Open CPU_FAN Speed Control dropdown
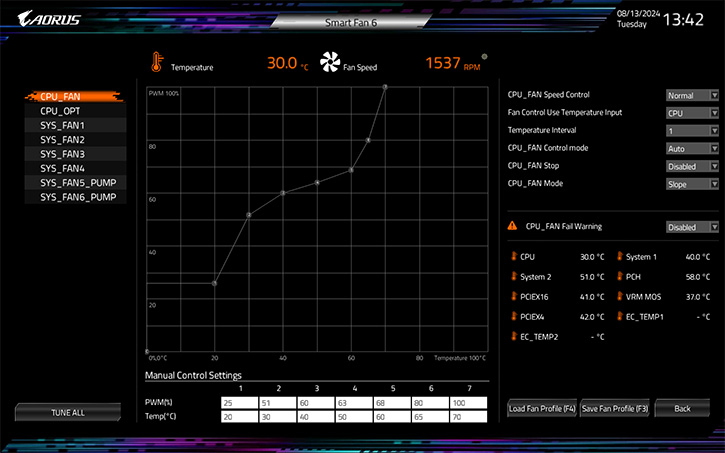The image size is (725, 453). (x=692, y=95)
